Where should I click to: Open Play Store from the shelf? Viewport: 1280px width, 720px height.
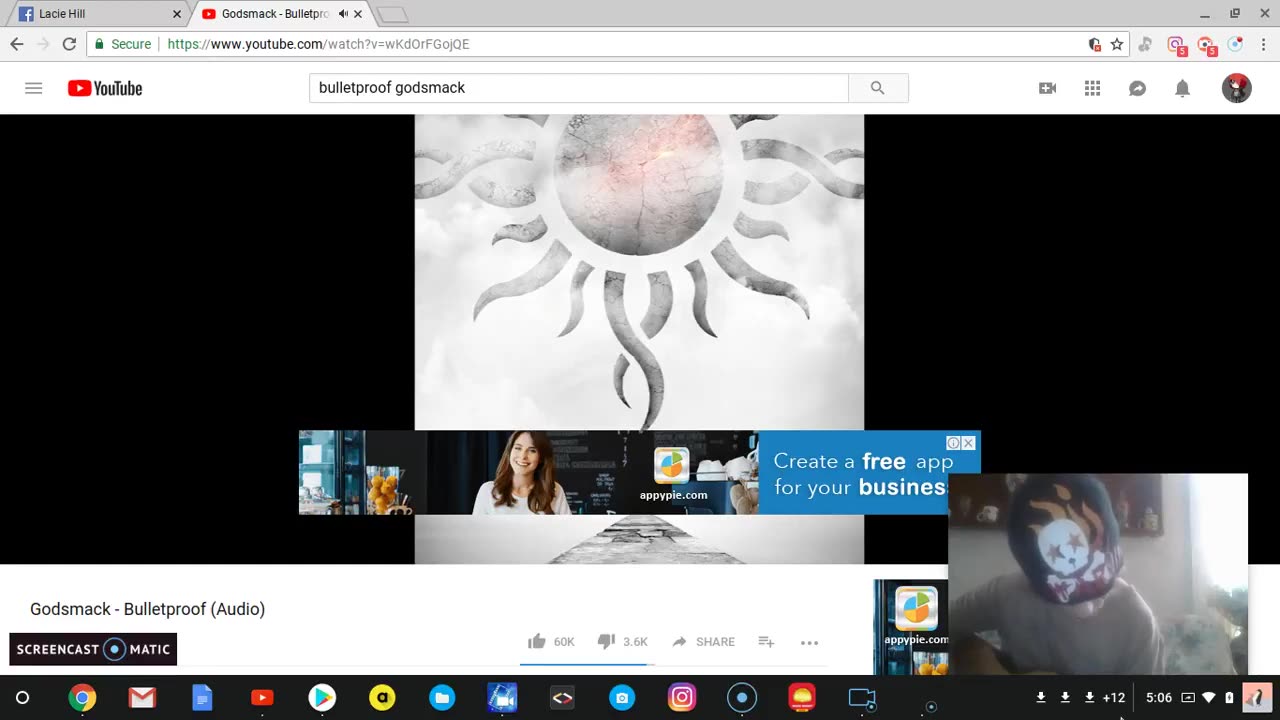(322, 698)
